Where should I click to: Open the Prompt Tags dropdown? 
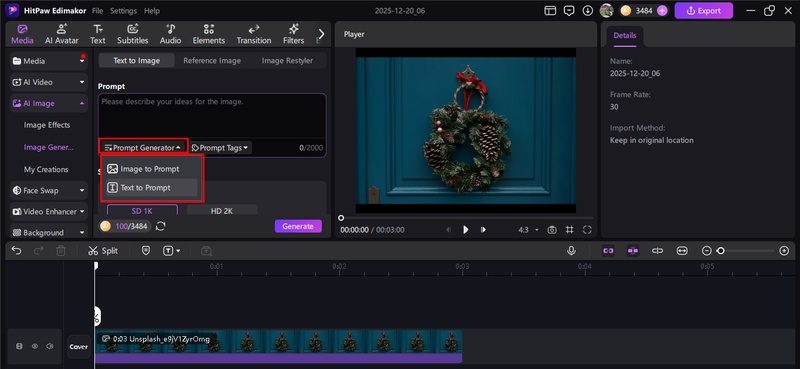220,147
